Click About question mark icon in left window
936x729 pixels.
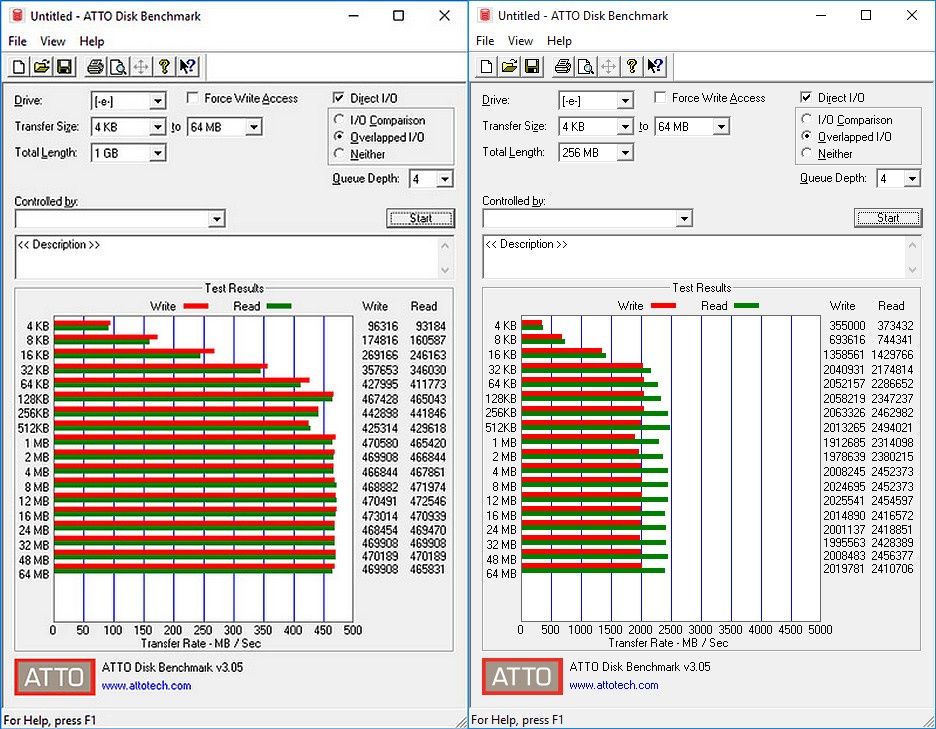(164, 66)
